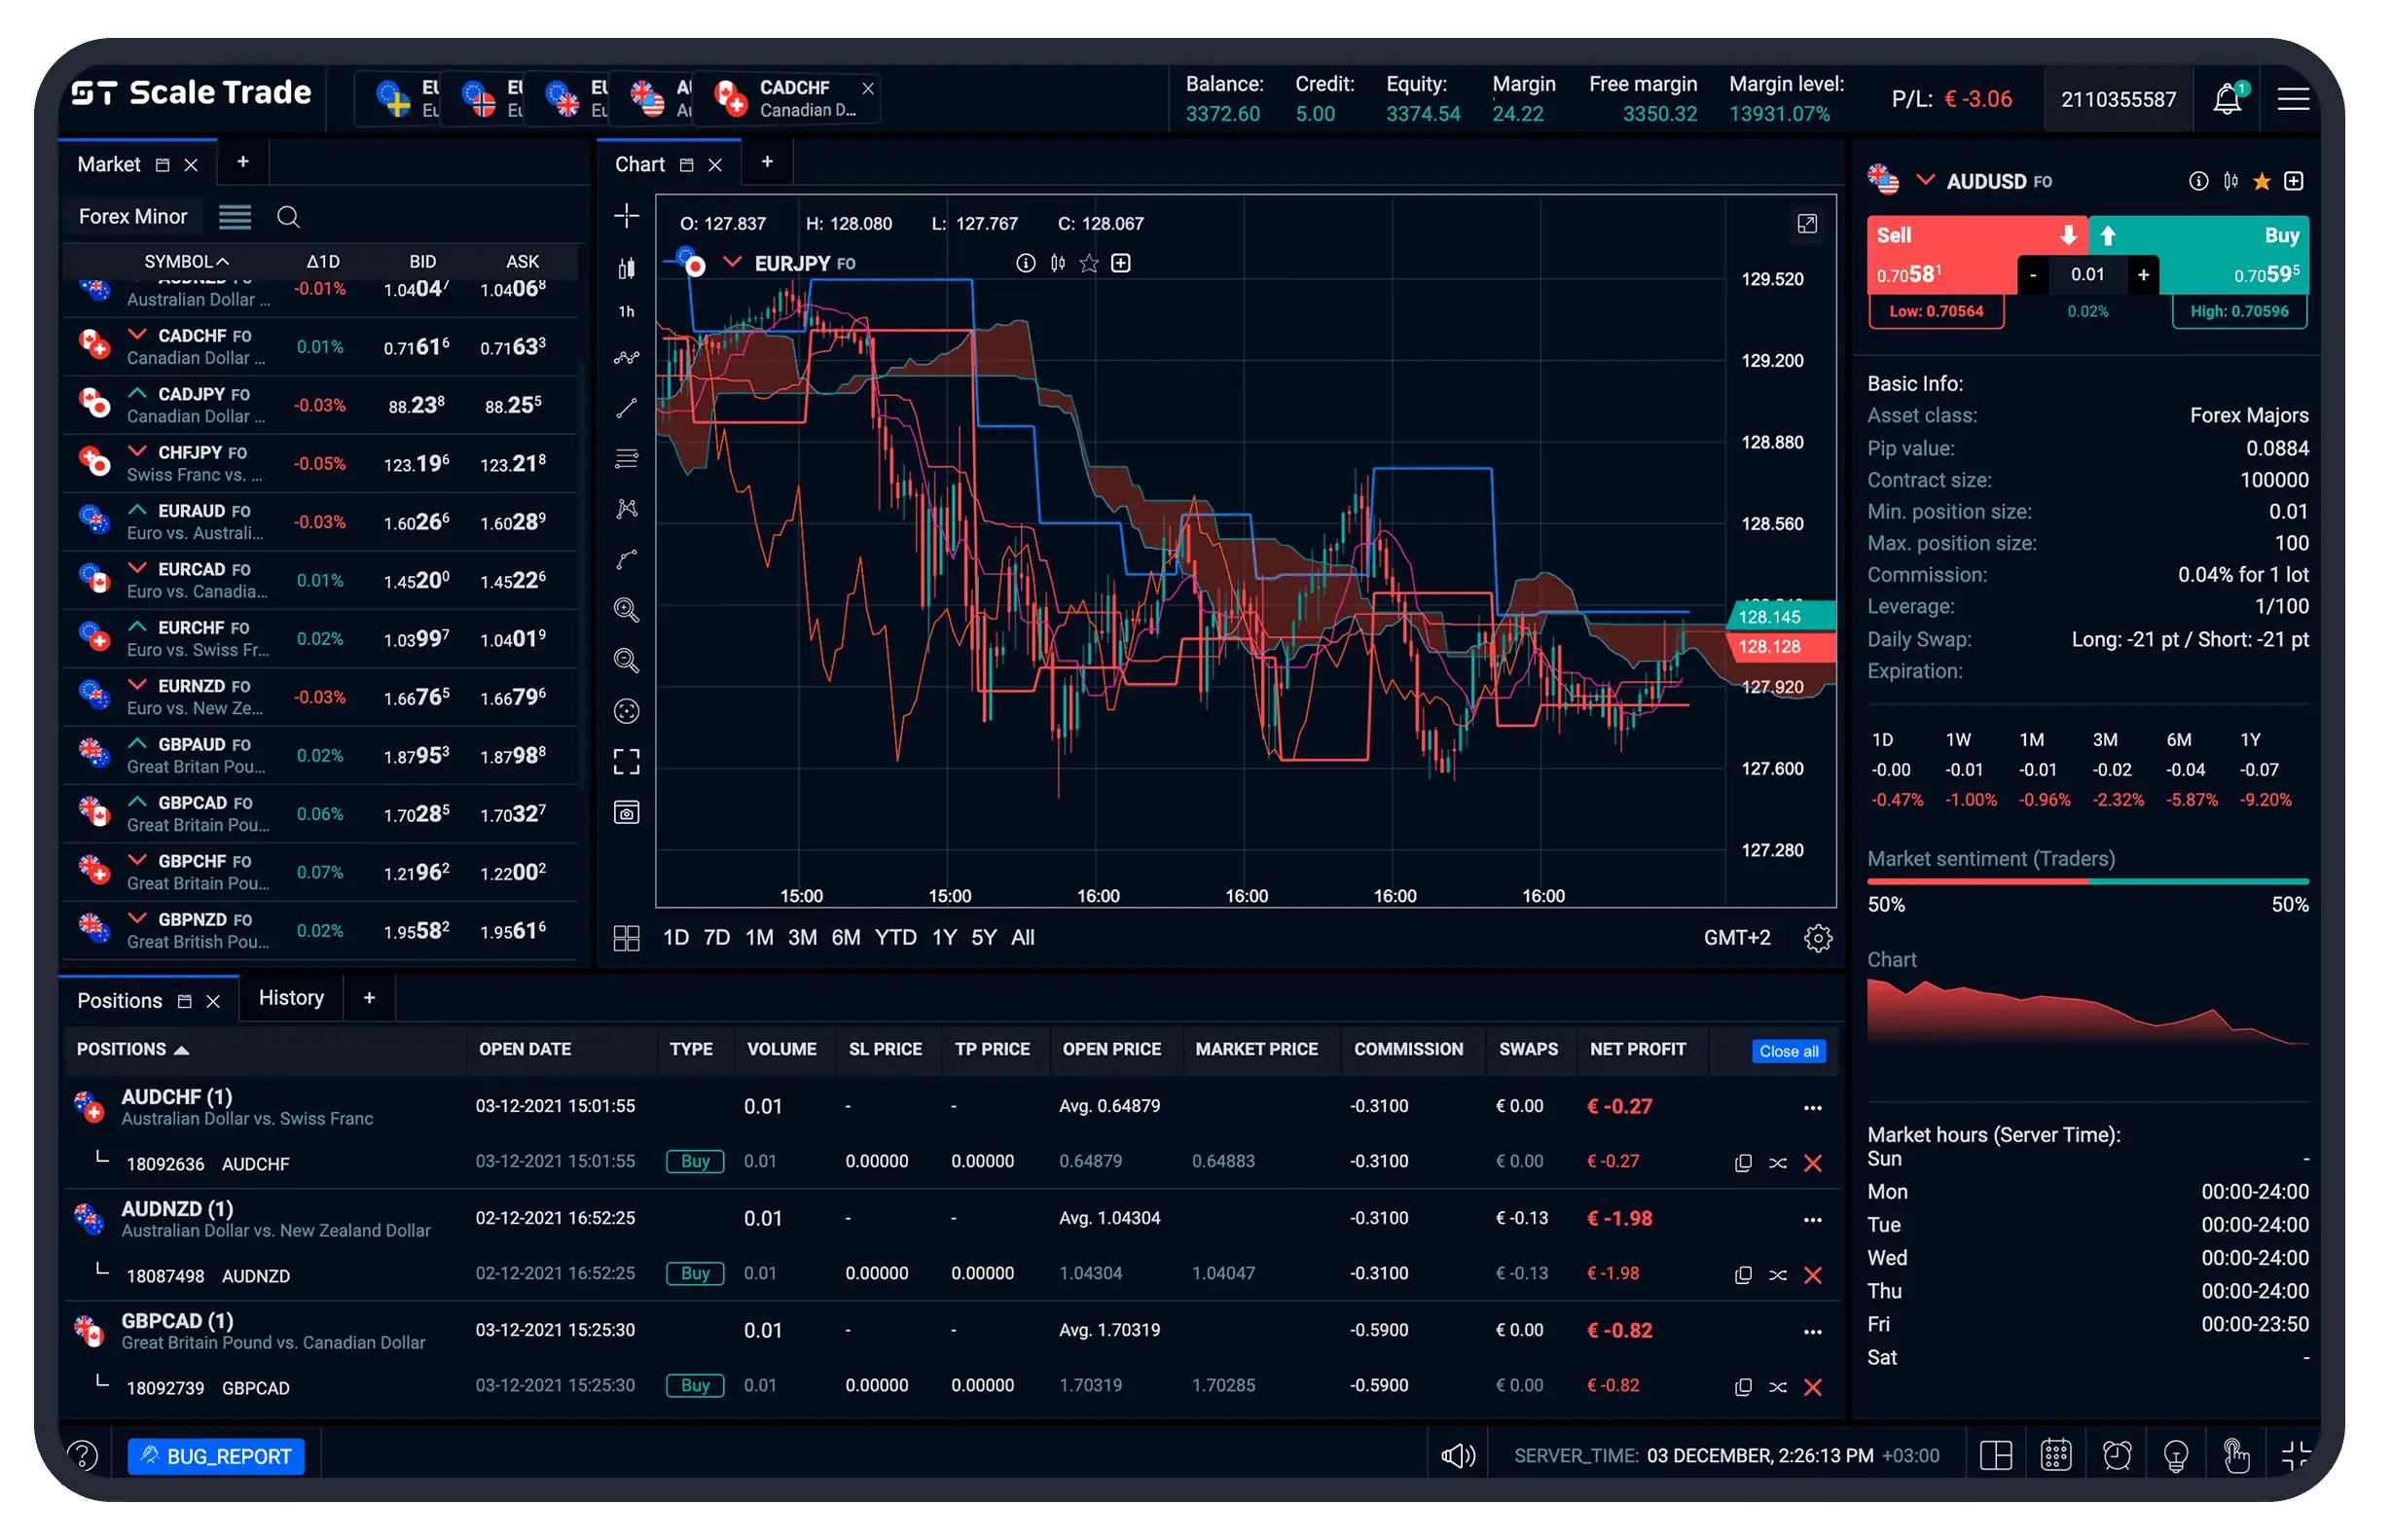Toggle EURJPY favorite star in chart
Image resolution: width=2392 pixels, height=1540 pixels.
pyautogui.click(x=1088, y=264)
